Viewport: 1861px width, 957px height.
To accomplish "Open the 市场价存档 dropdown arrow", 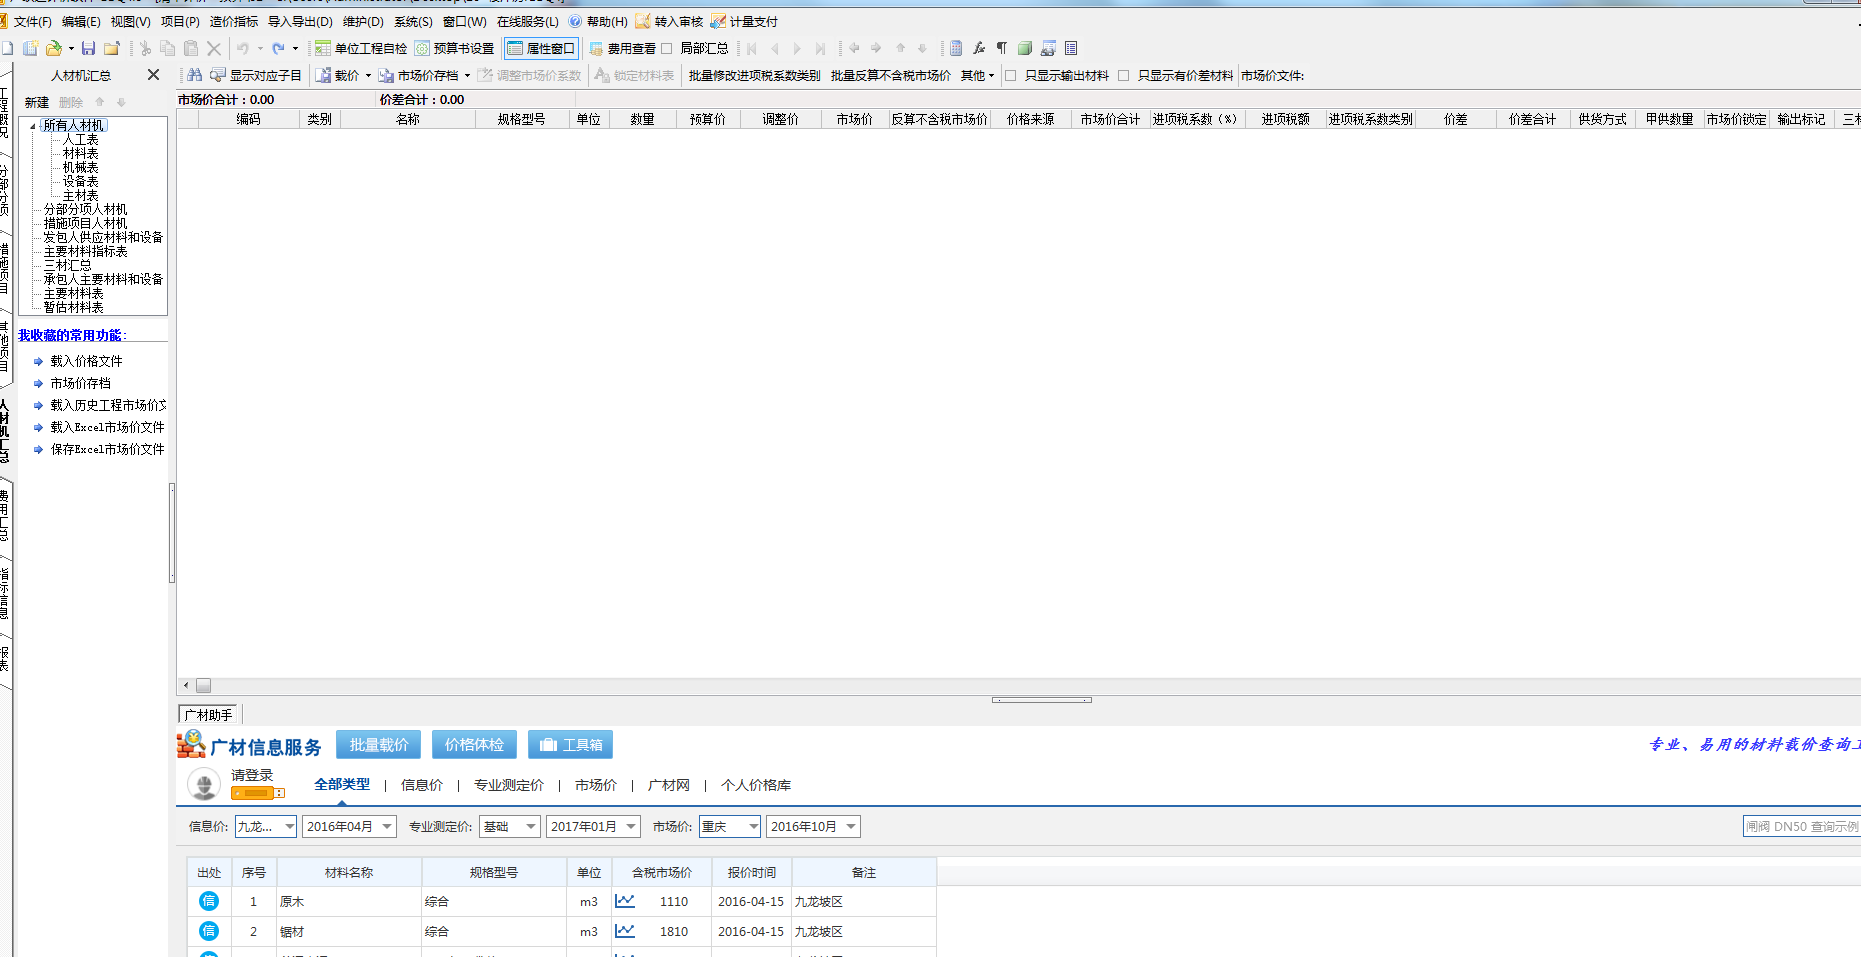I will point(467,76).
